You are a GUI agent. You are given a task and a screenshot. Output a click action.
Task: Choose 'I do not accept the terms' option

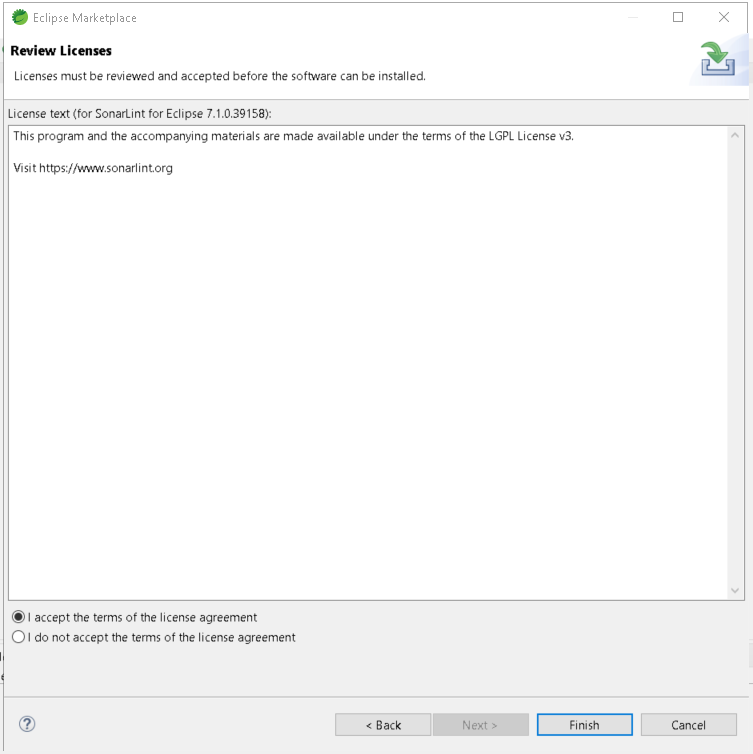pyautogui.click(x=18, y=637)
